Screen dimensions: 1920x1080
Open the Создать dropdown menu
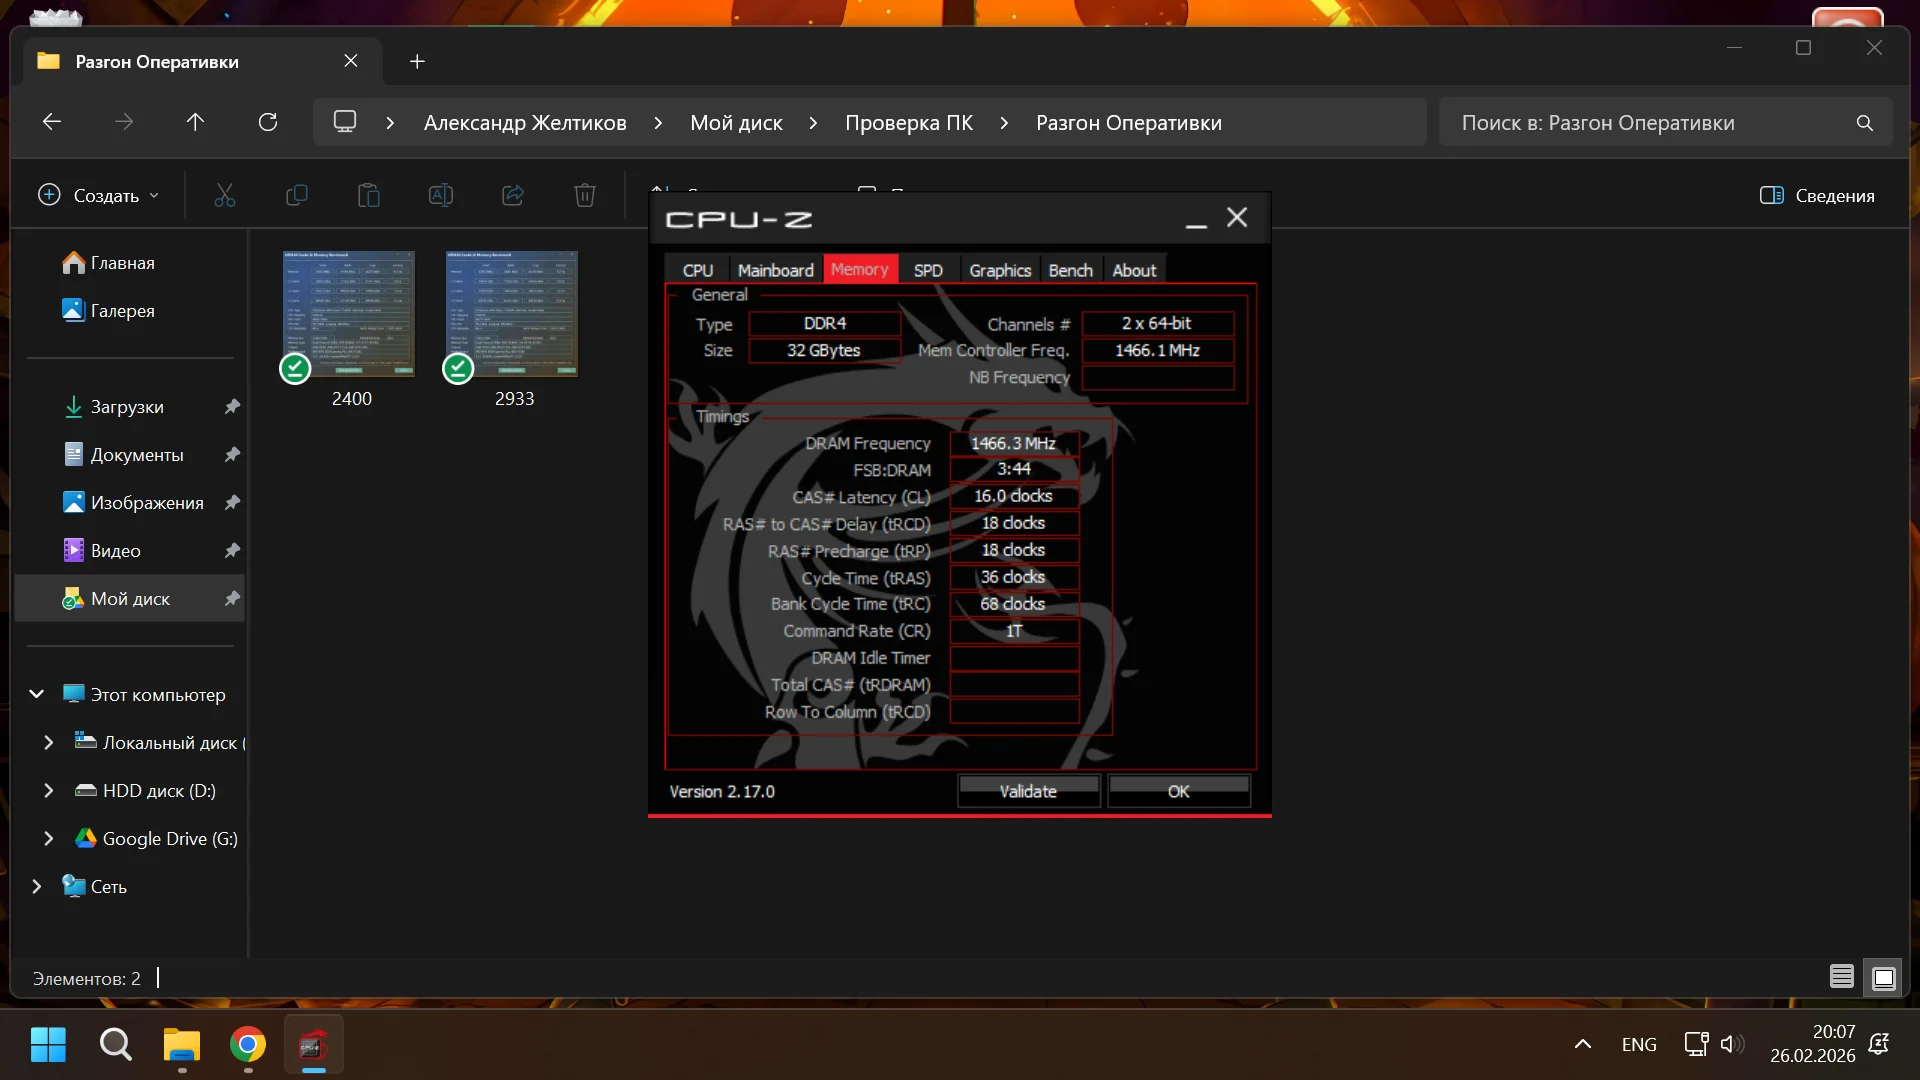click(x=98, y=195)
